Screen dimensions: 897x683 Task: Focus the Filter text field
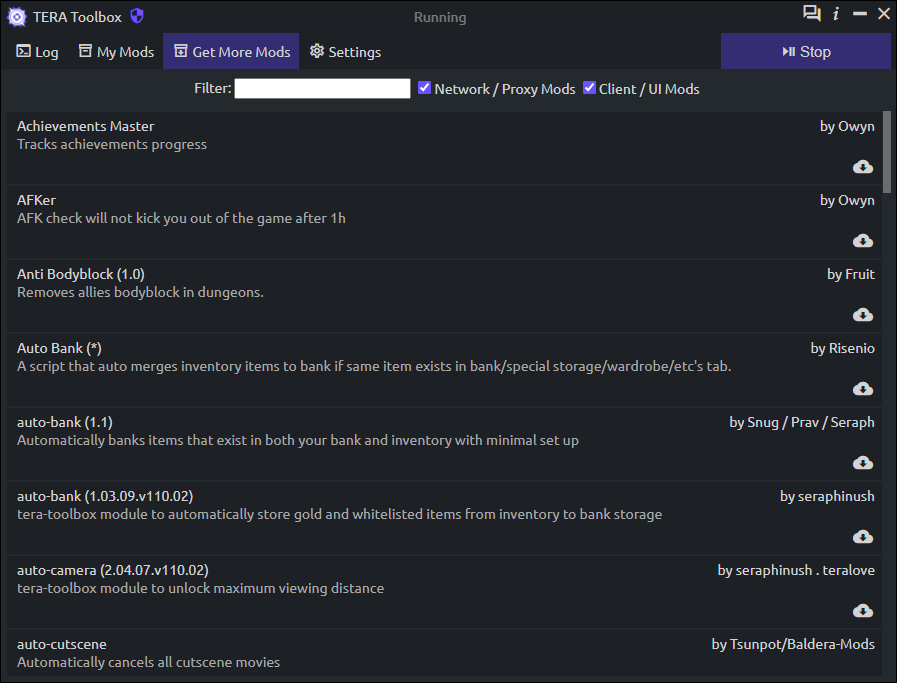[x=322, y=89]
